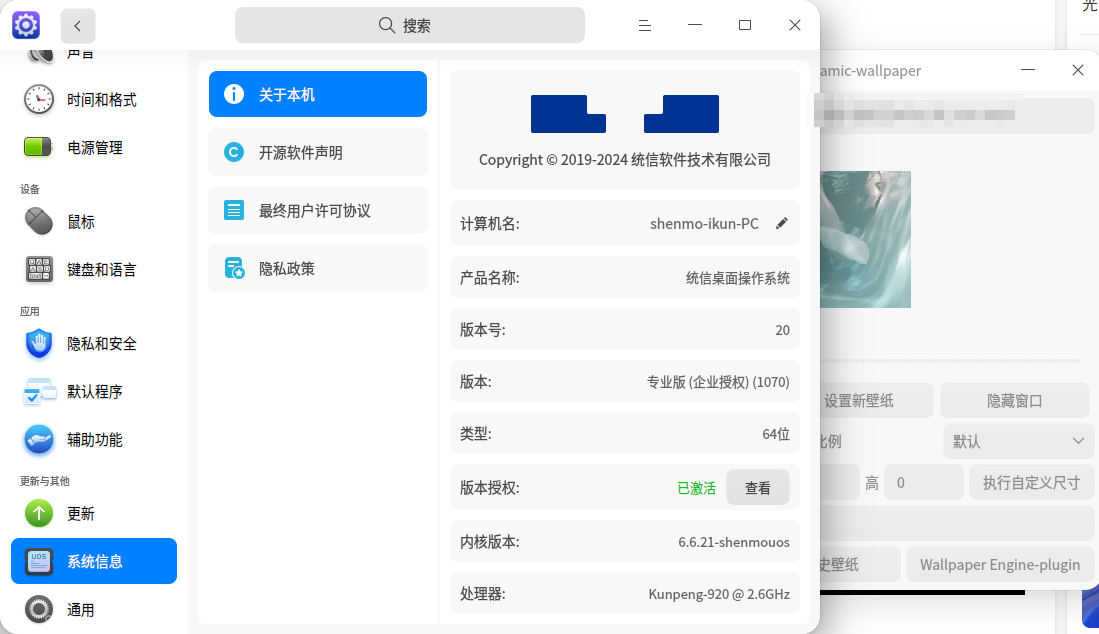
Task: Click the license document icon
Action: [233, 210]
